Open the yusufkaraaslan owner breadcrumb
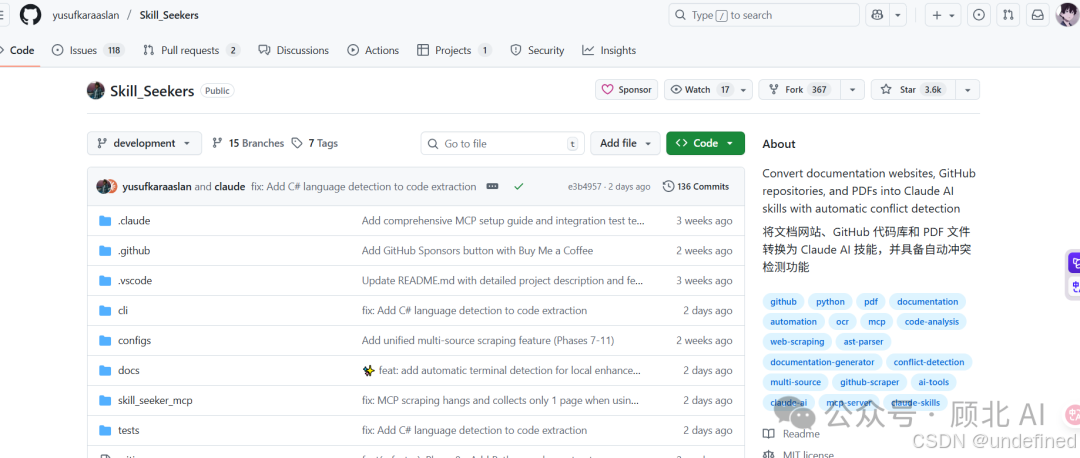Screen dimensions: 1080x458 click(x=85, y=15)
